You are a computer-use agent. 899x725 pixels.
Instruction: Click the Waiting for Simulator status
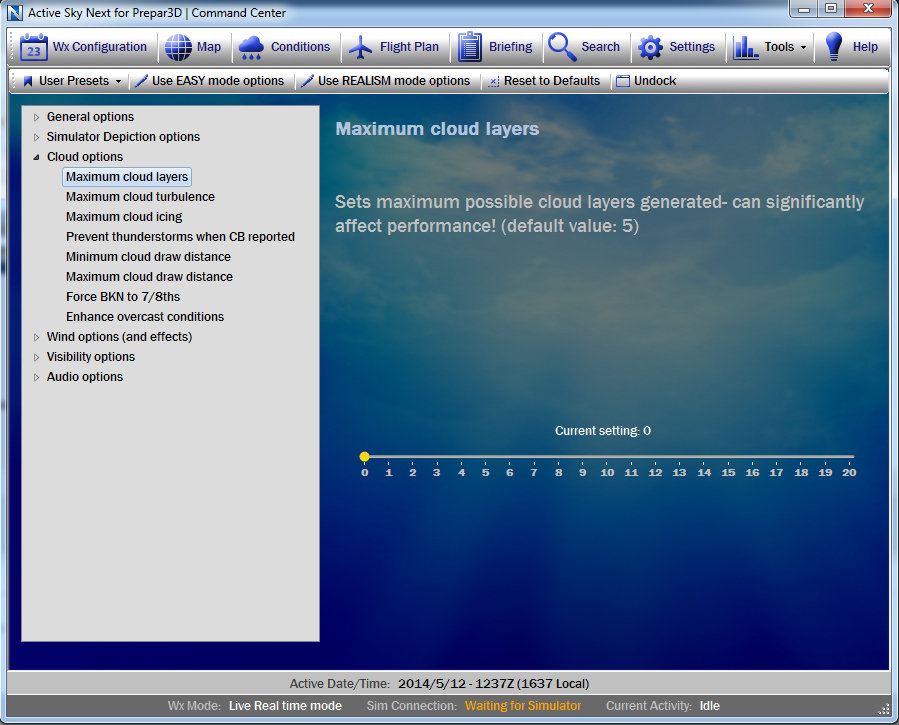523,706
